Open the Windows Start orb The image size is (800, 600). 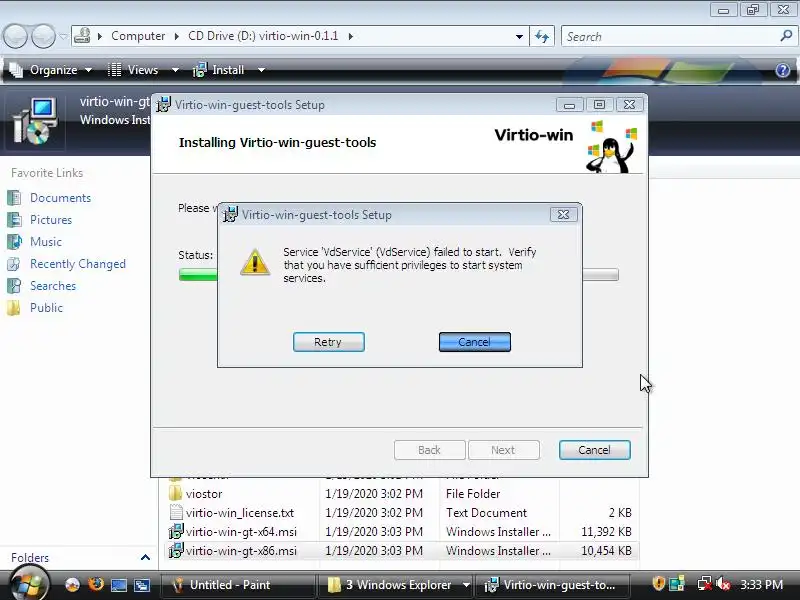(29, 584)
